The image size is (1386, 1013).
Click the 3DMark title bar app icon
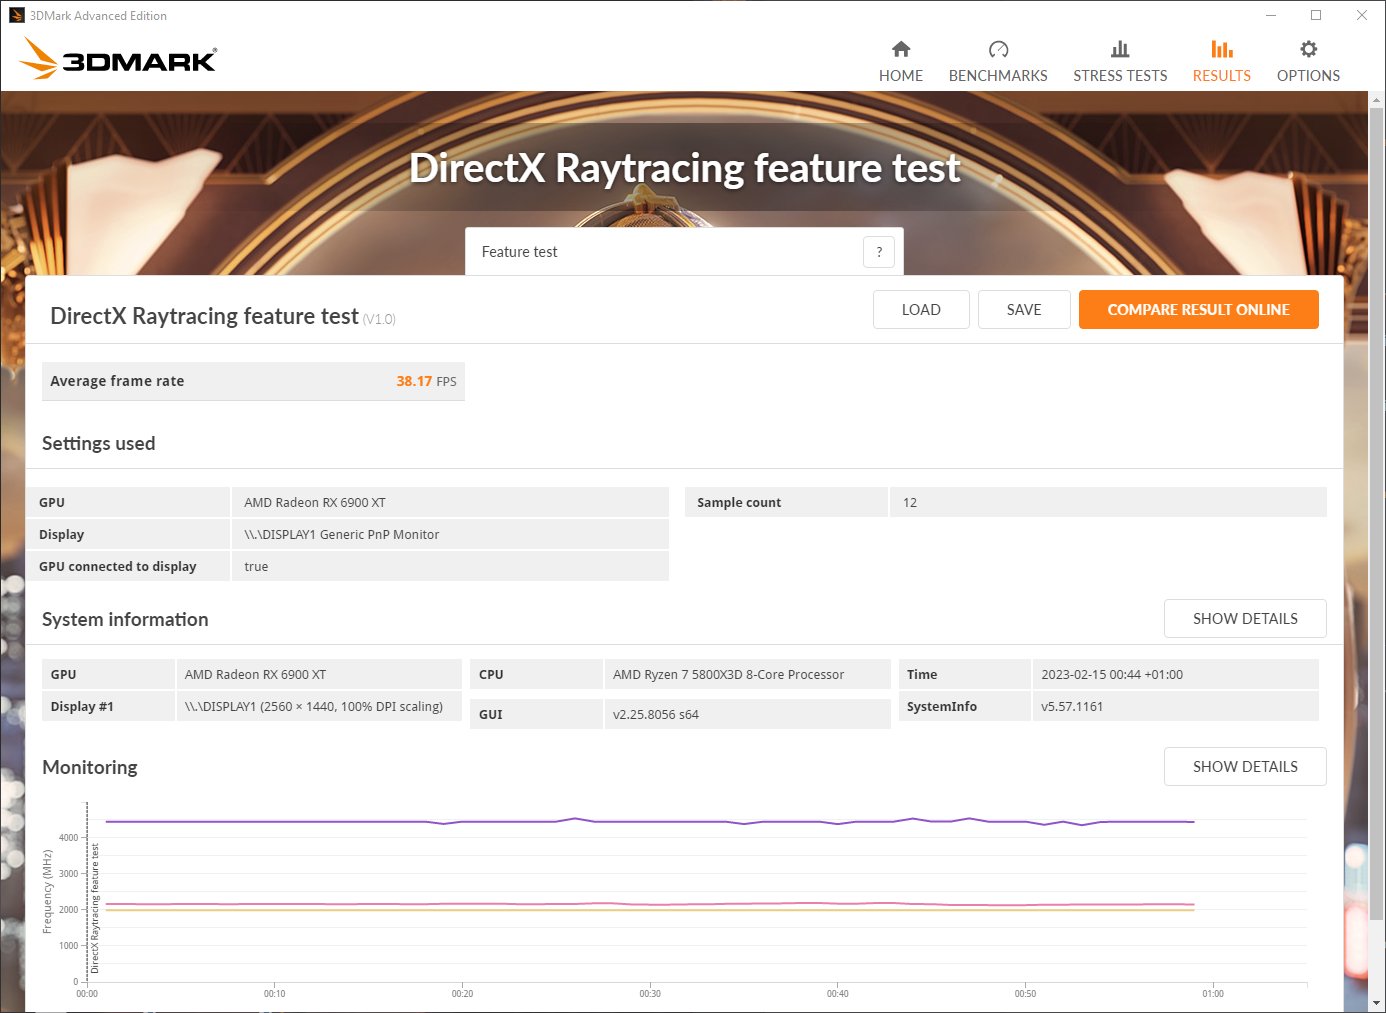pos(16,15)
